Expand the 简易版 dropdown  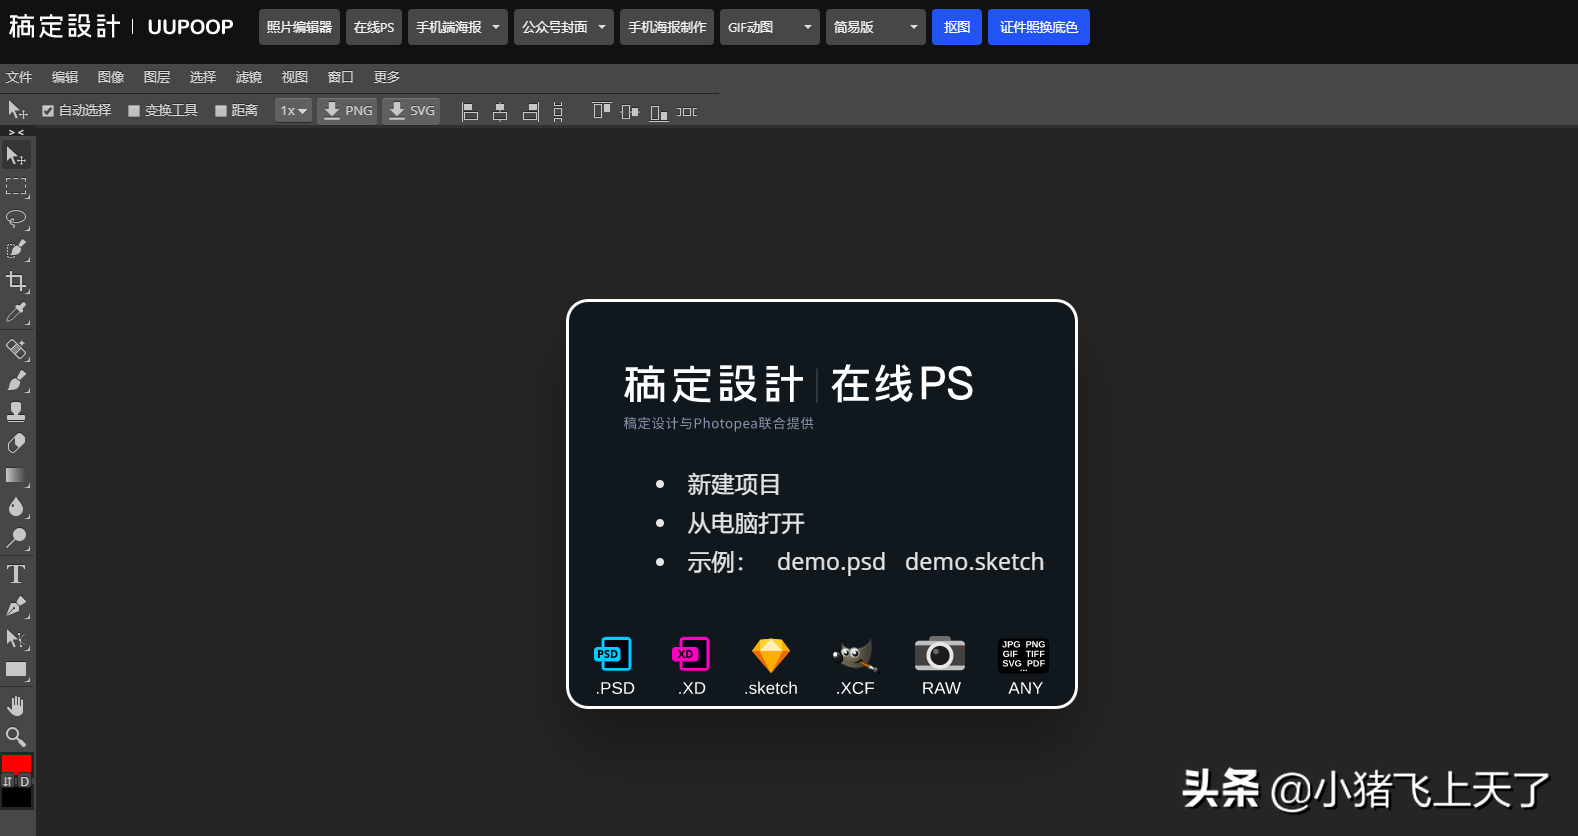pyautogui.click(x=876, y=27)
